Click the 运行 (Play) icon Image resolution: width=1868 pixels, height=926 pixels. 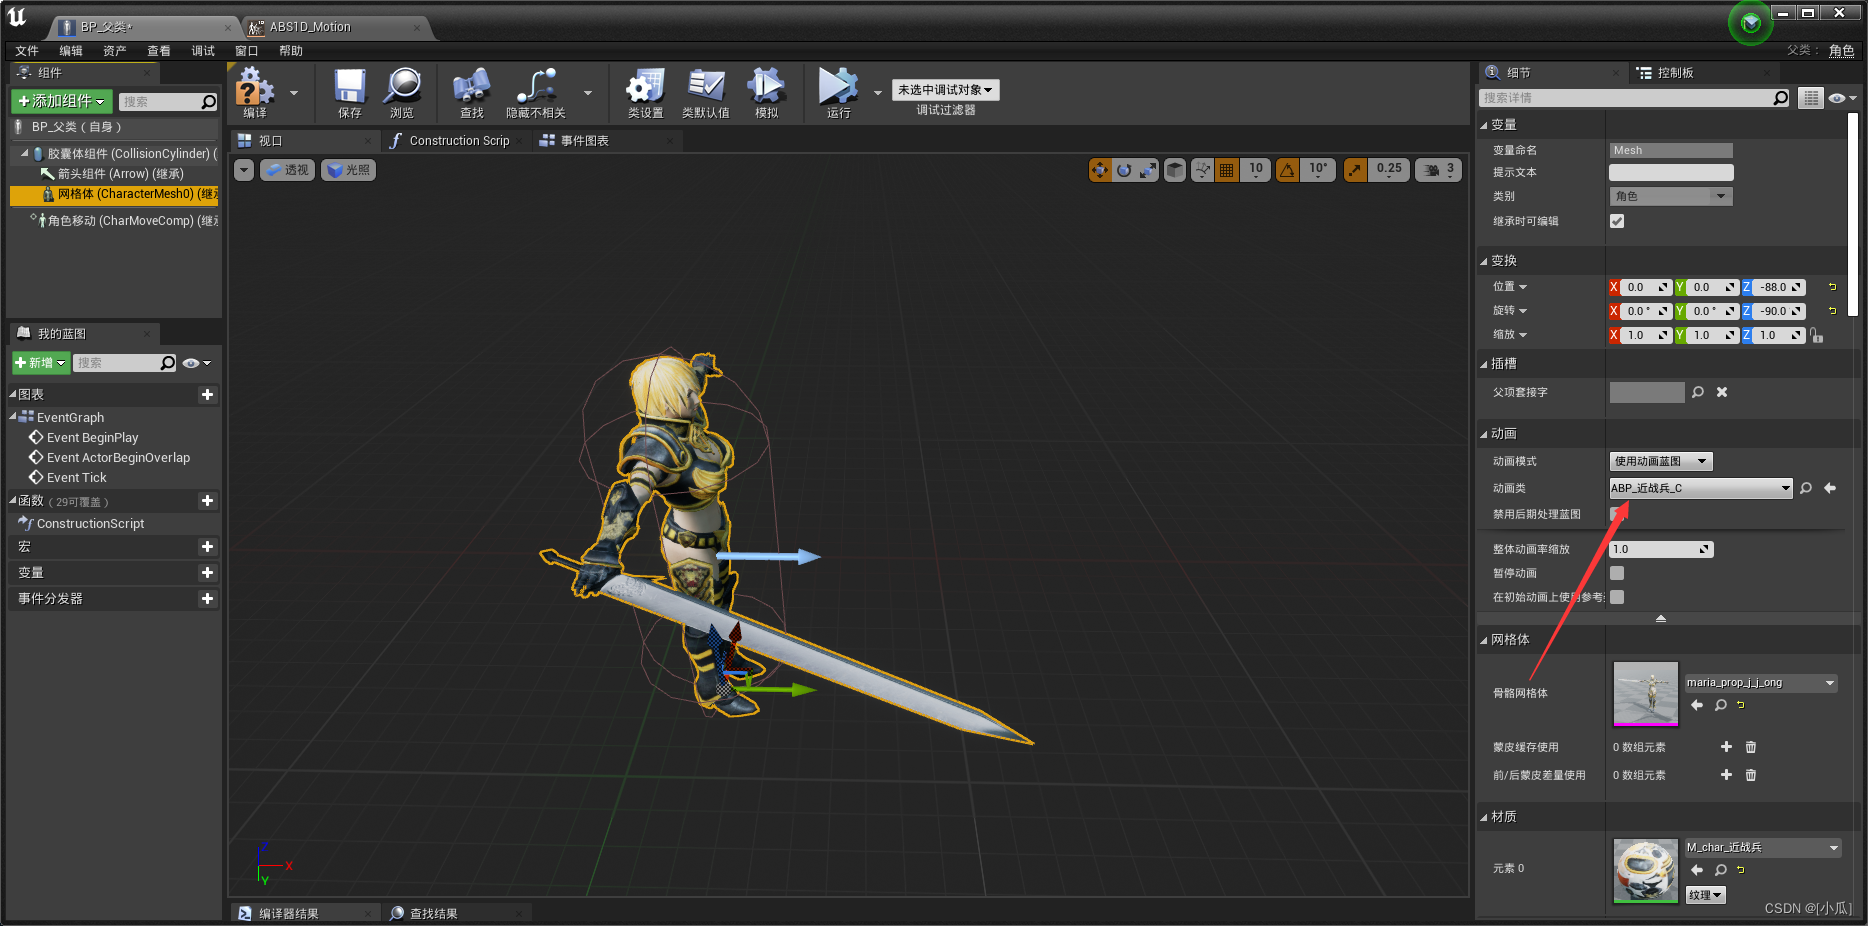point(838,87)
